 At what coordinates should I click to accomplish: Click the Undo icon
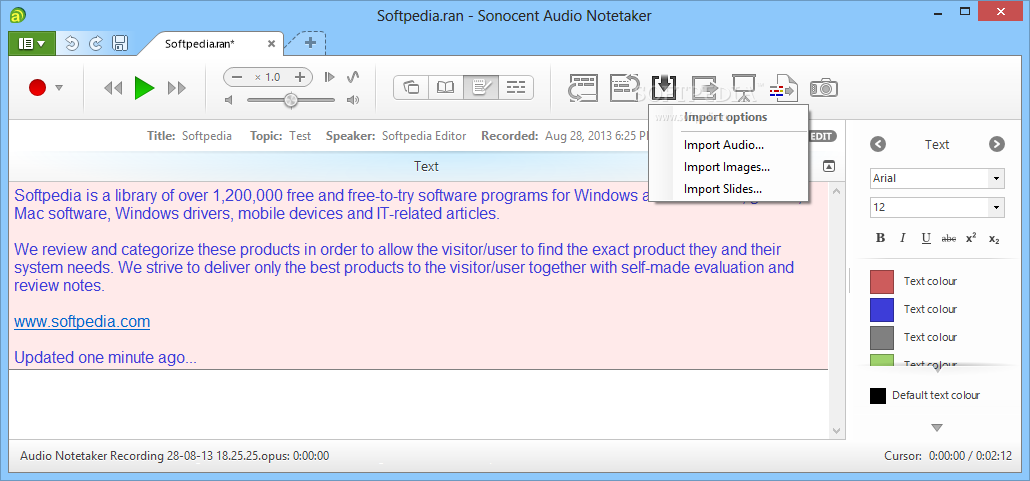[x=72, y=43]
